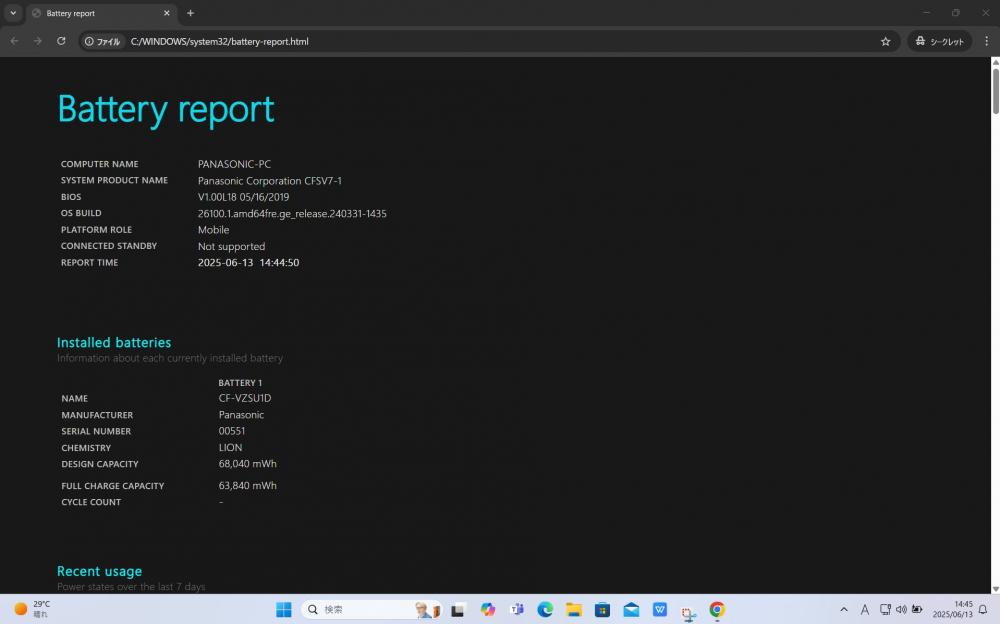Screen dimensions: 1000x624
Task: Click the battery tray icon
Action: point(917,610)
